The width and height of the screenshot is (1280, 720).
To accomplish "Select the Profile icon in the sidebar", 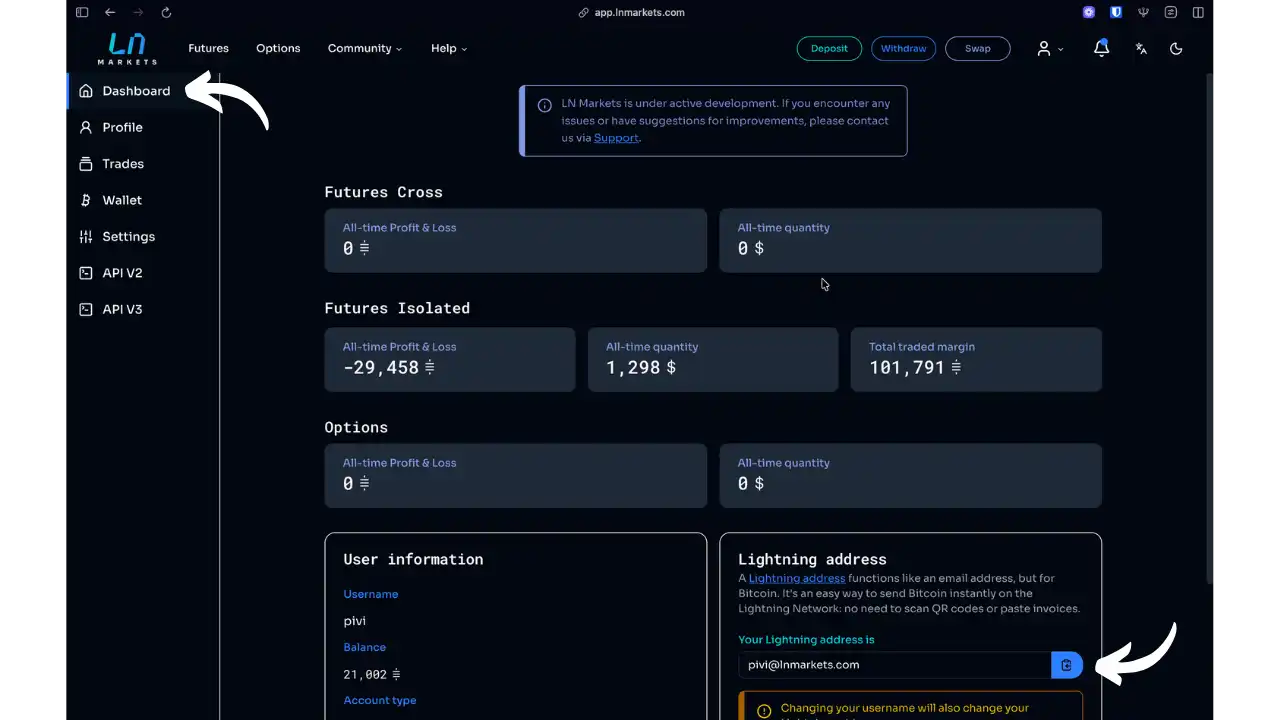I will pyautogui.click(x=85, y=127).
